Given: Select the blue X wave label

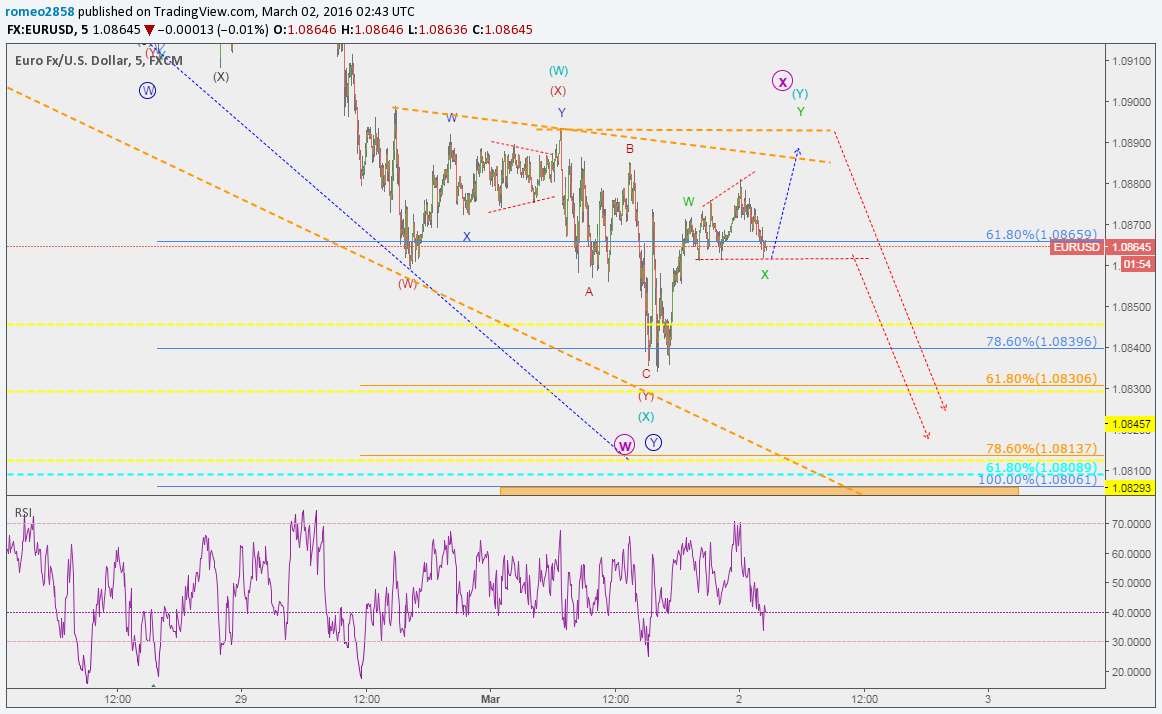Looking at the screenshot, I should point(467,237).
